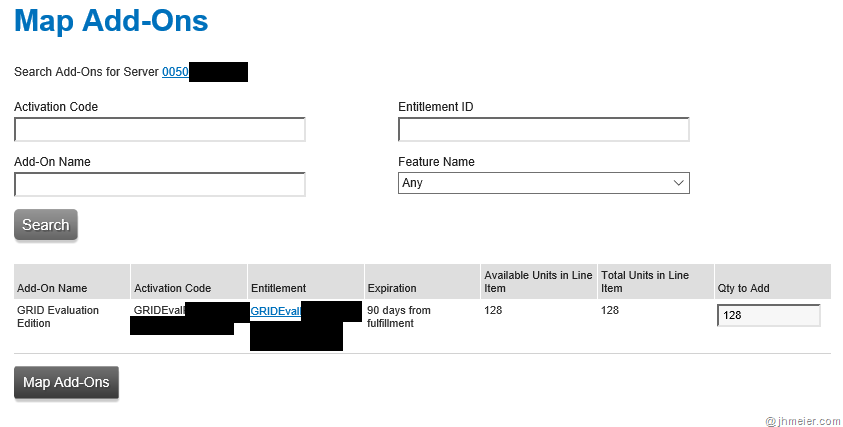Click the Available Units value 128
This screenshot has width=843, height=427.
pos(493,311)
